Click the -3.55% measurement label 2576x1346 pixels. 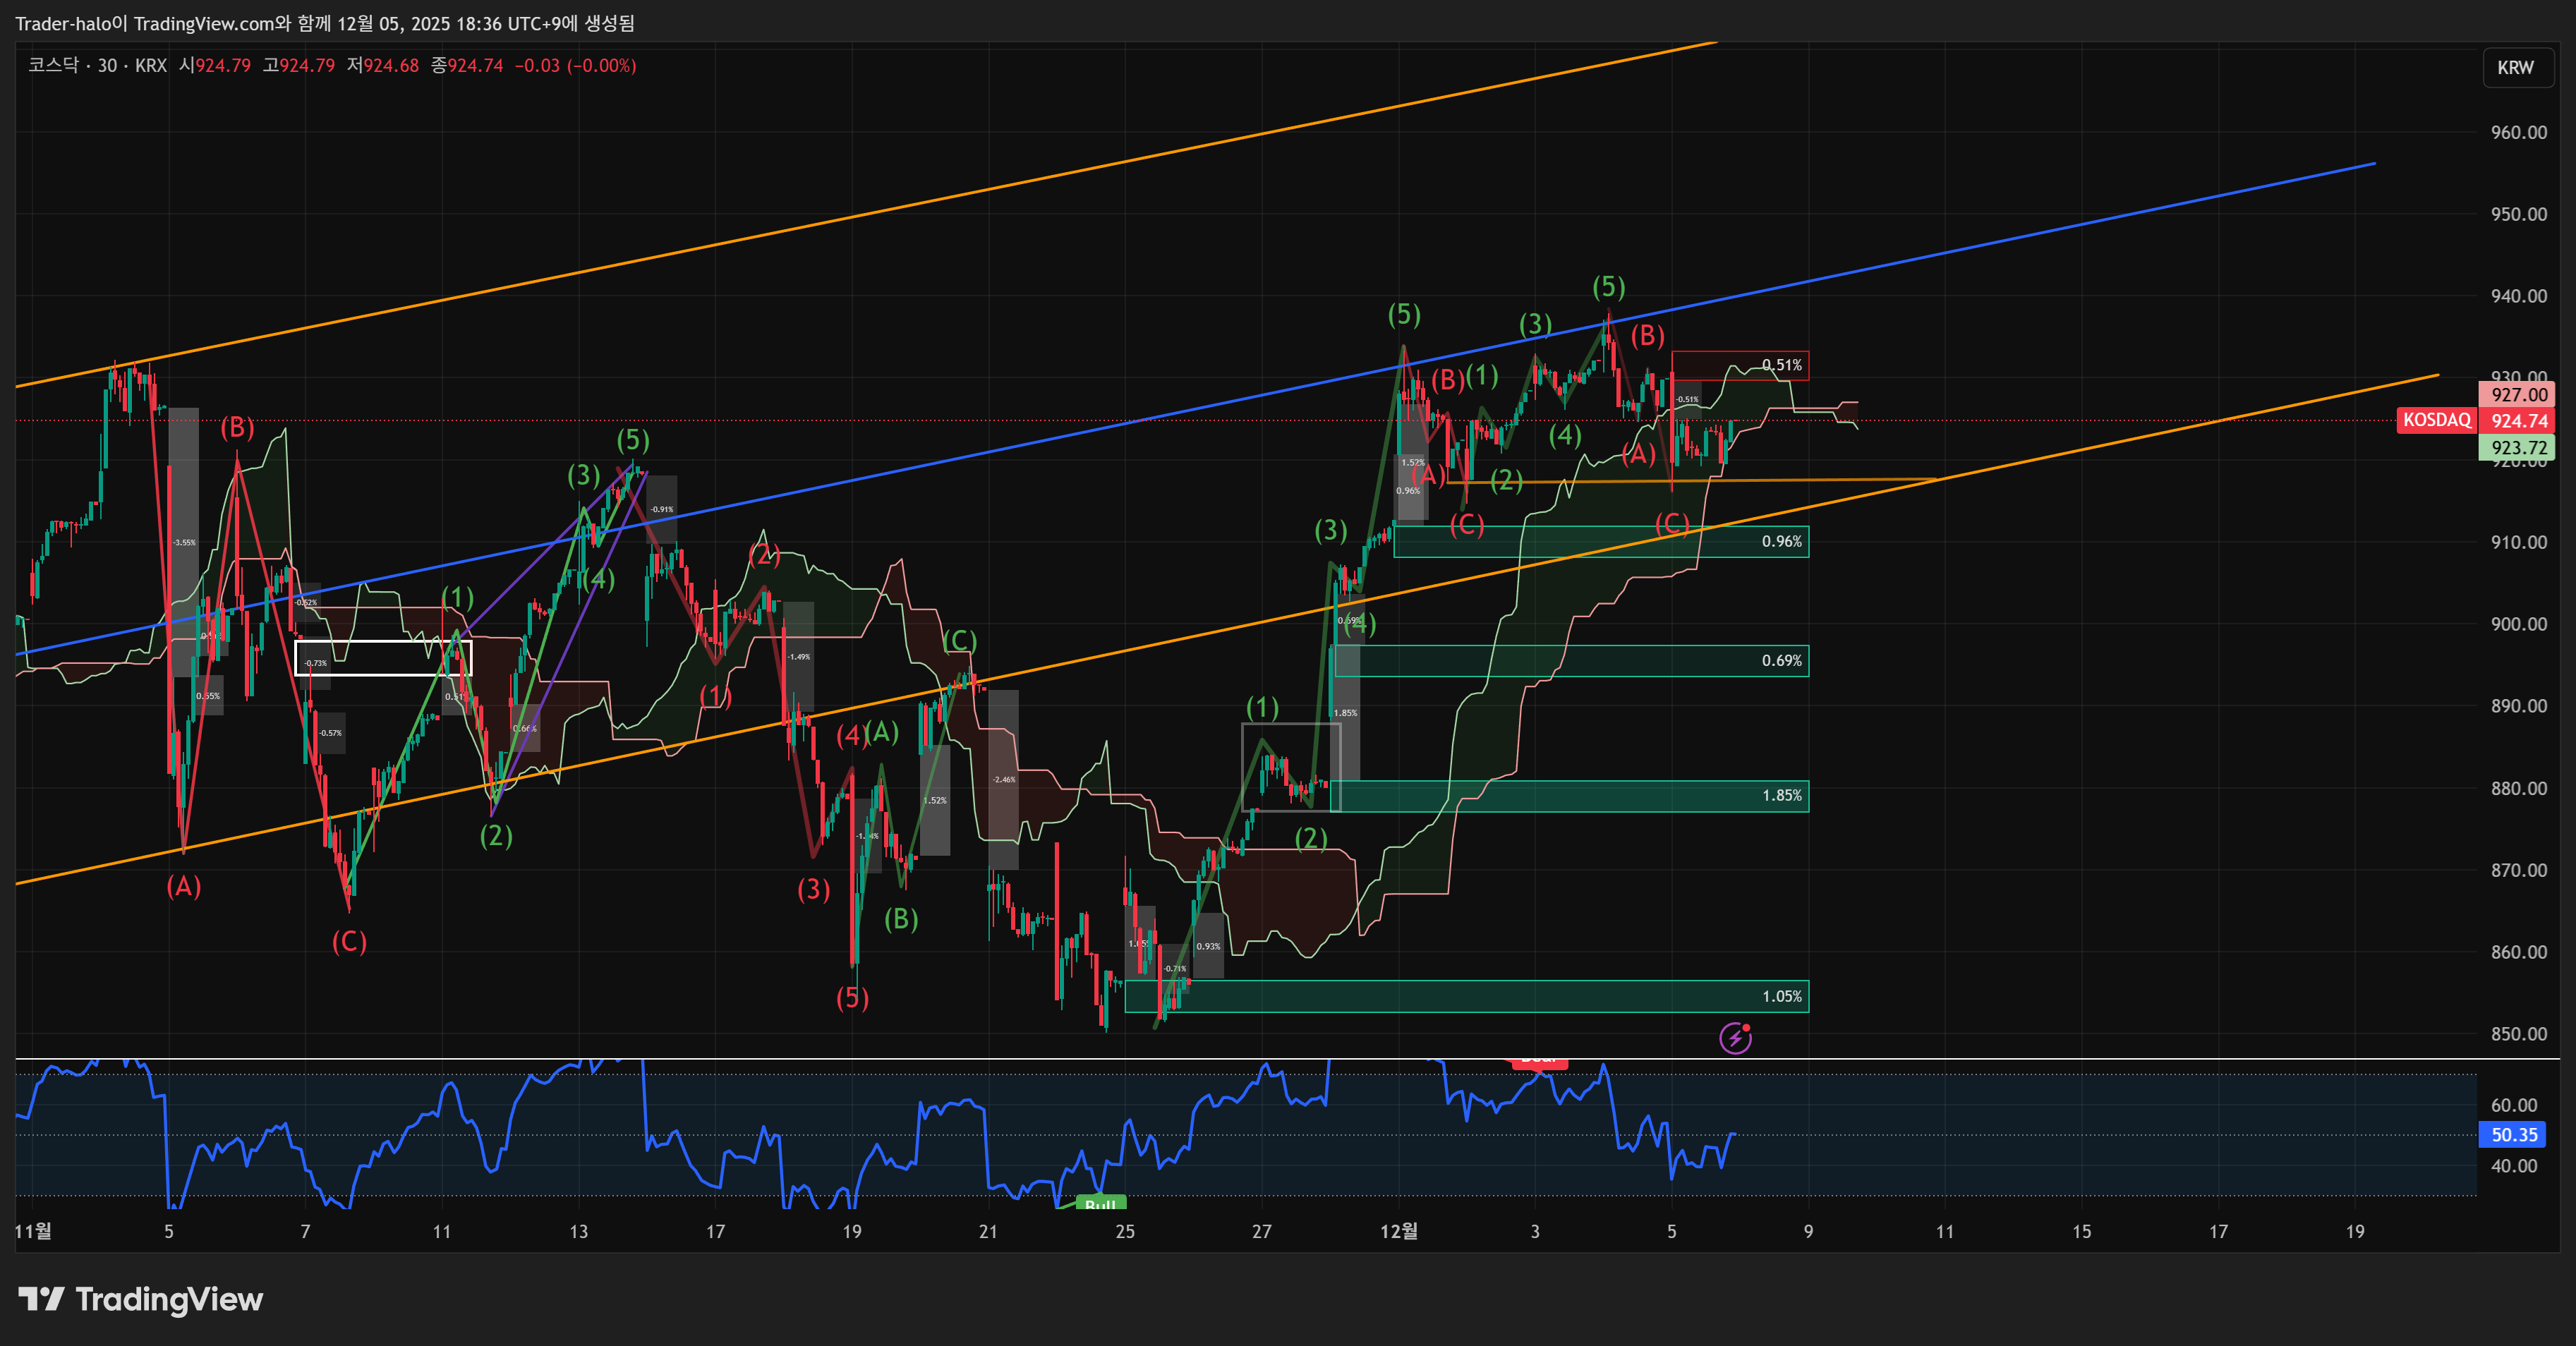(184, 543)
